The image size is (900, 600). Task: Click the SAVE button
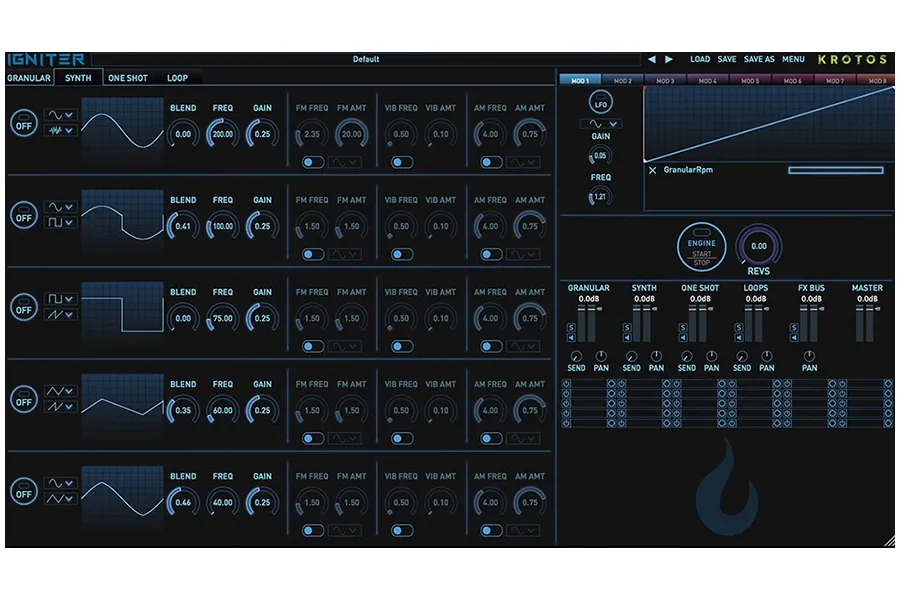pyautogui.click(x=727, y=59)
